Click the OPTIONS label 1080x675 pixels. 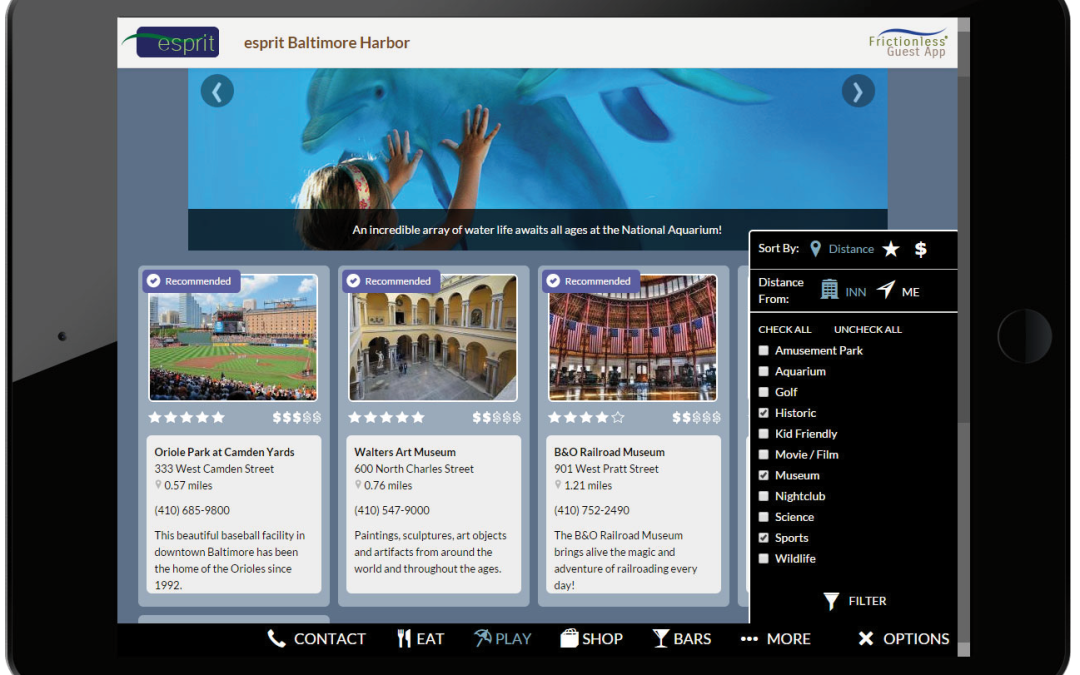(916, 639)
